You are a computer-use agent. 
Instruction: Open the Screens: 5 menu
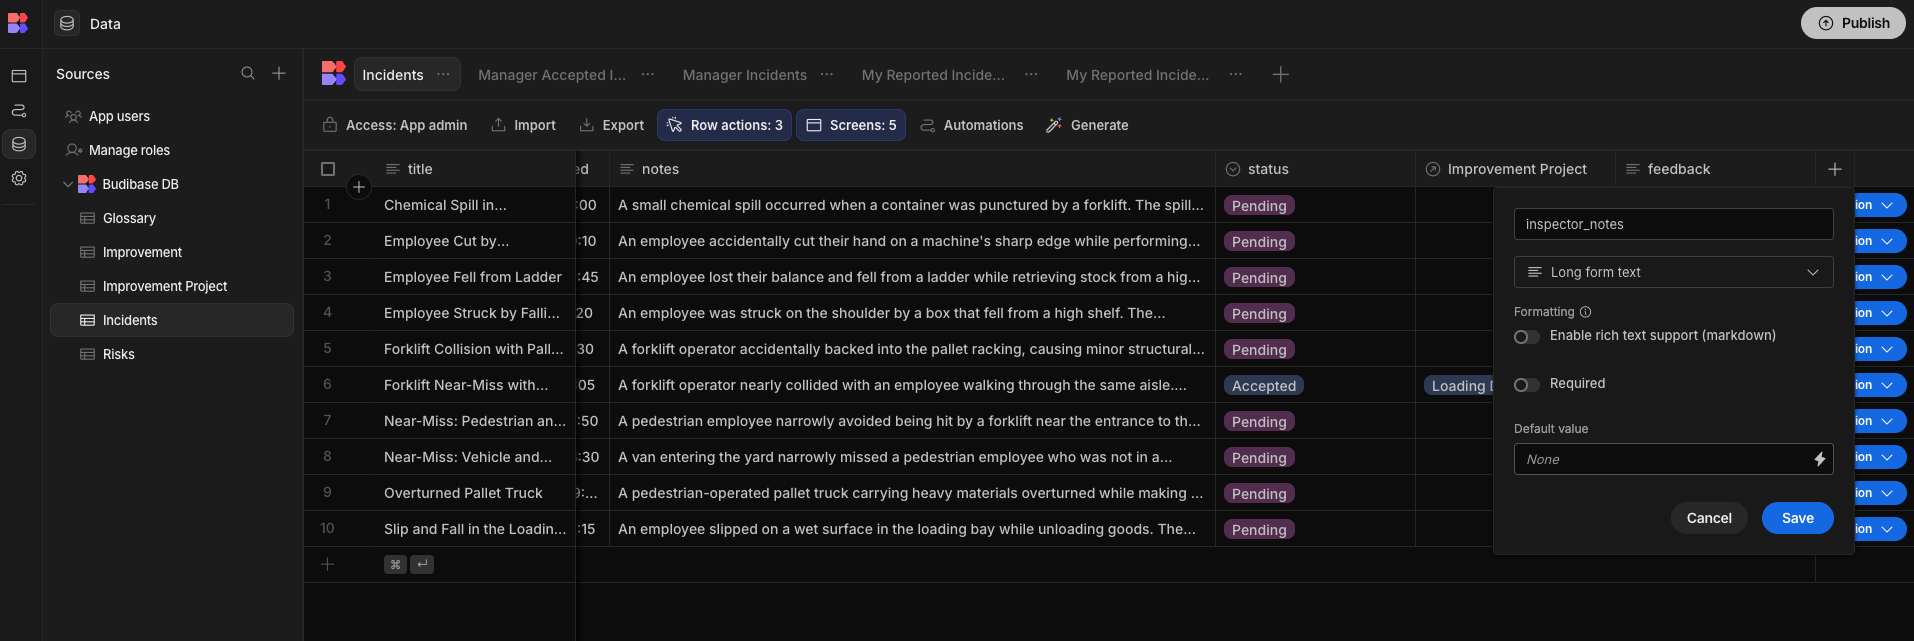point(851,125)
